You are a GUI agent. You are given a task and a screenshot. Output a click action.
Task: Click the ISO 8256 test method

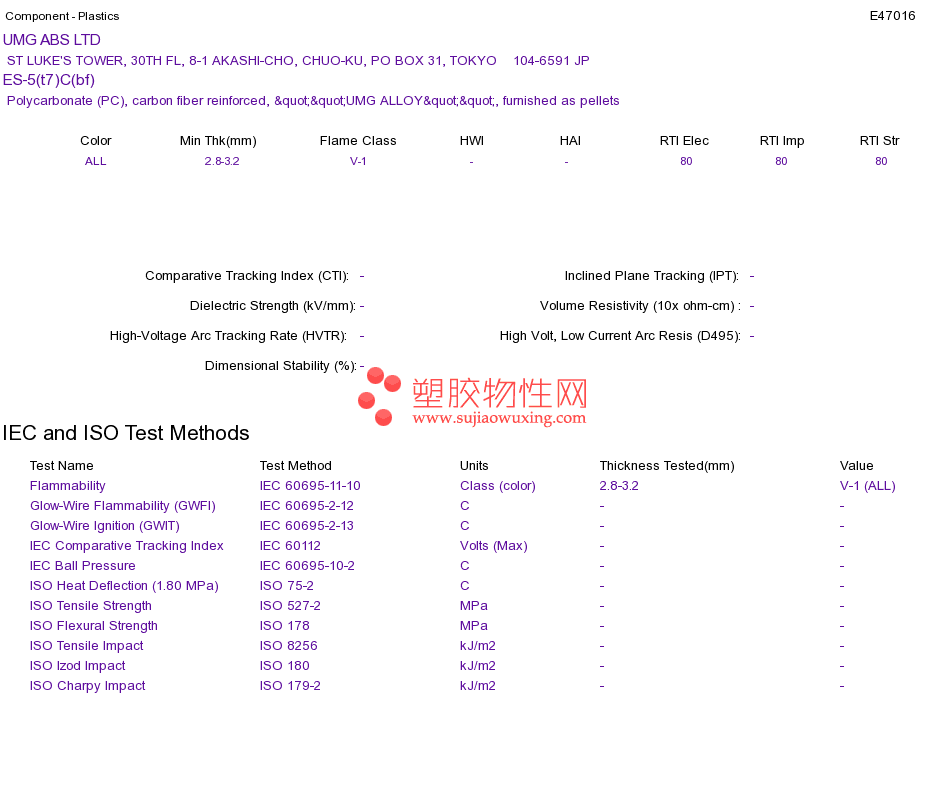pyautogui.click(x=288, y=645)
